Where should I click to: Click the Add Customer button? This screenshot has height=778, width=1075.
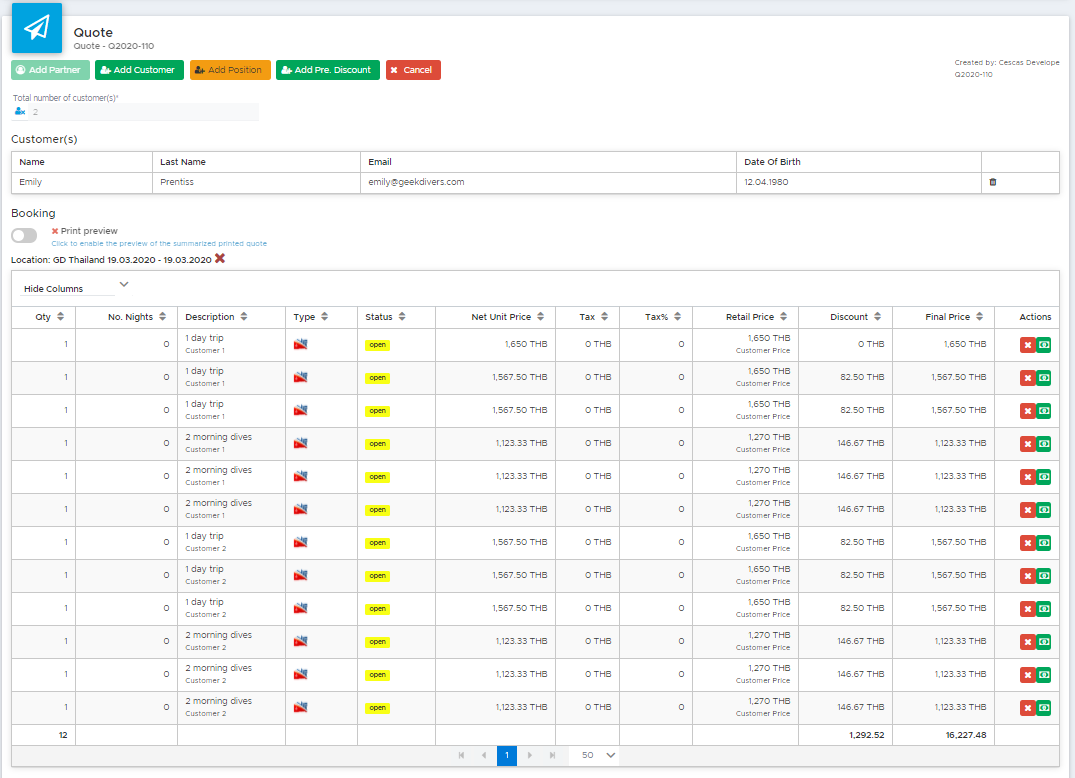click(x=139, y=70)
